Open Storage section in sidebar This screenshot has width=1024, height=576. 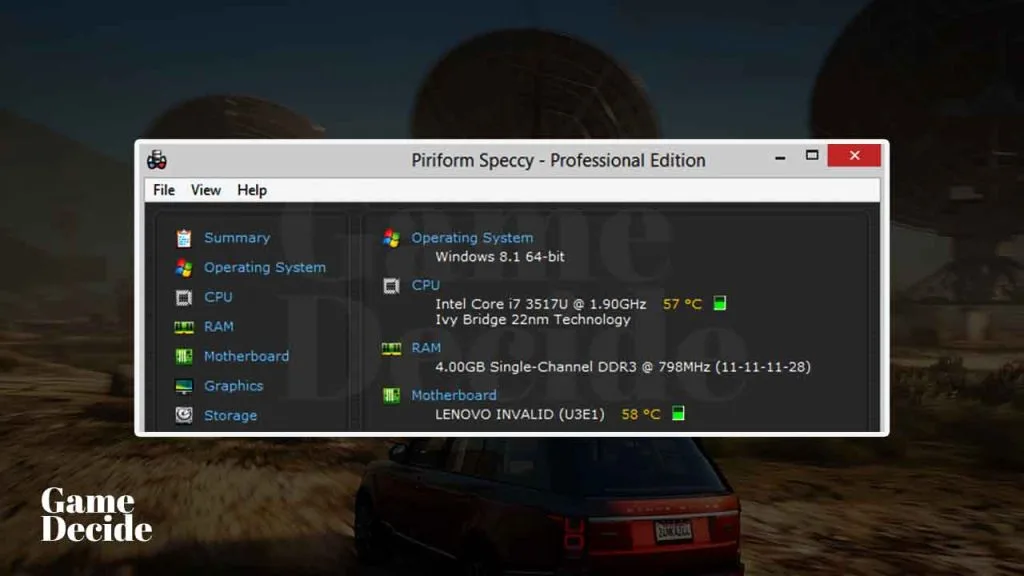[x=231, y=415]
